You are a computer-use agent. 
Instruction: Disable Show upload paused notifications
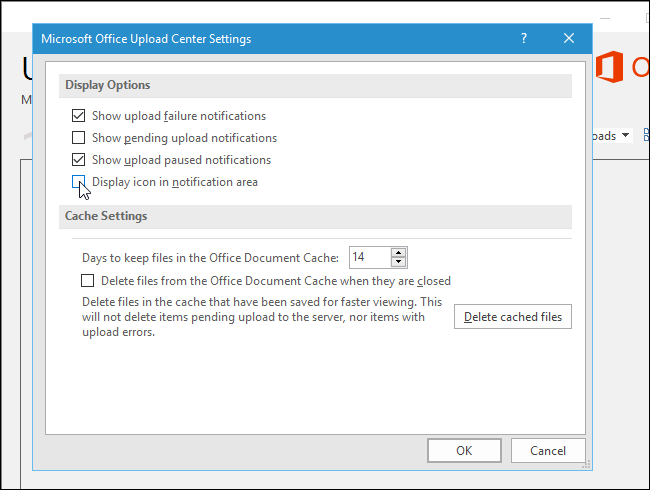click(x=78, y=160)
